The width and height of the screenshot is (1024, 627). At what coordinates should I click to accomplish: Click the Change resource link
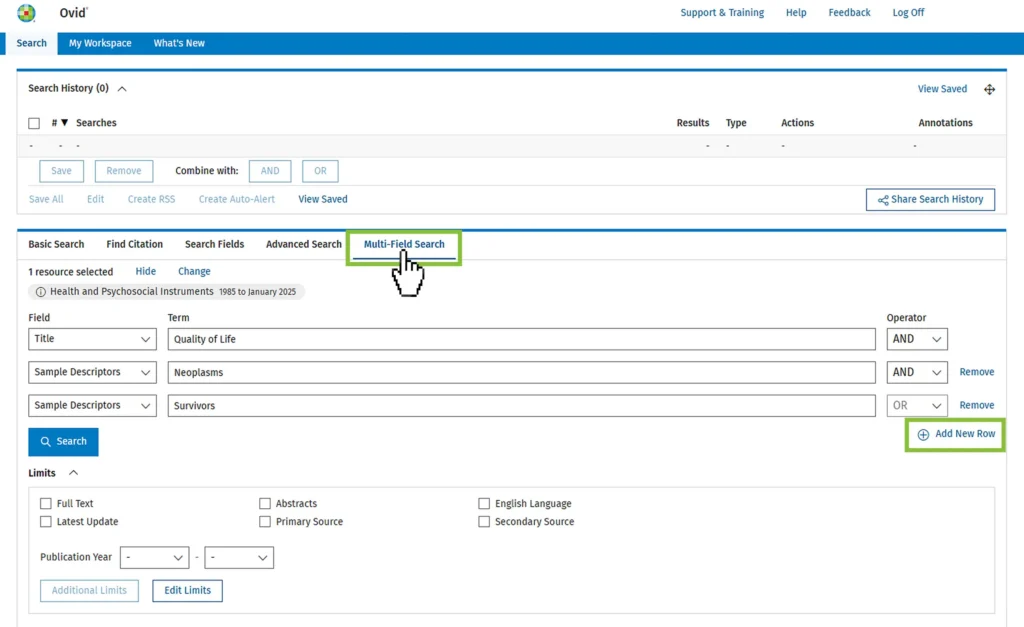[x=194, y=271]
